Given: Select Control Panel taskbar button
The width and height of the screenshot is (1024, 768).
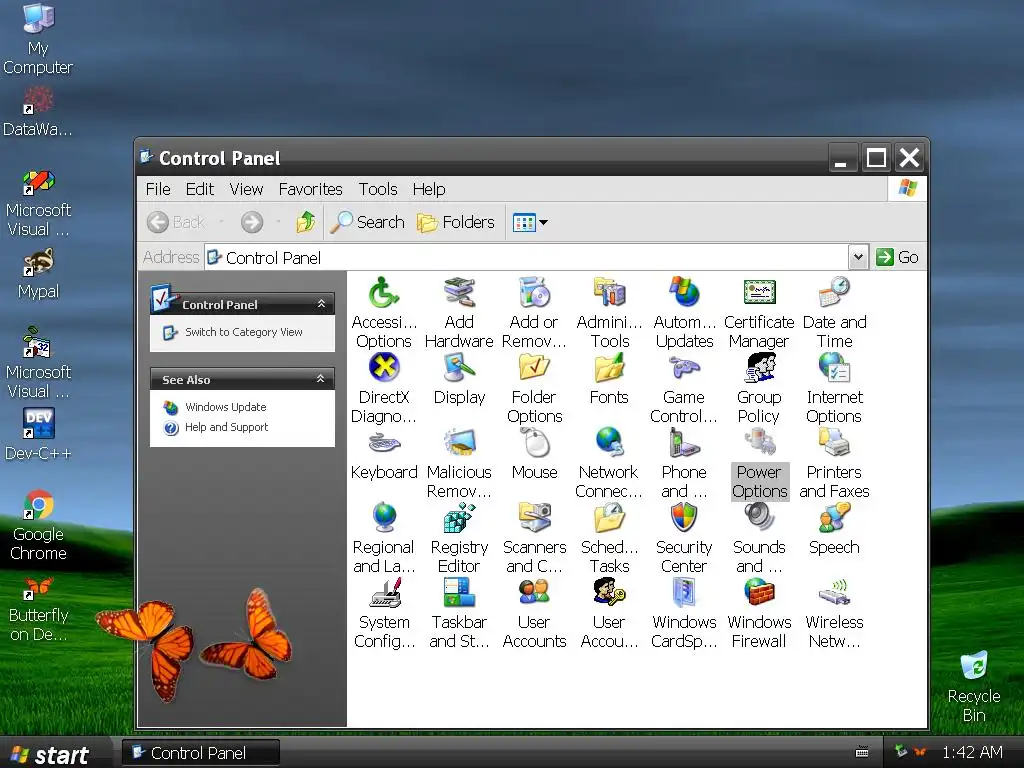Looking at the screenshot, I should coord(200,753).
